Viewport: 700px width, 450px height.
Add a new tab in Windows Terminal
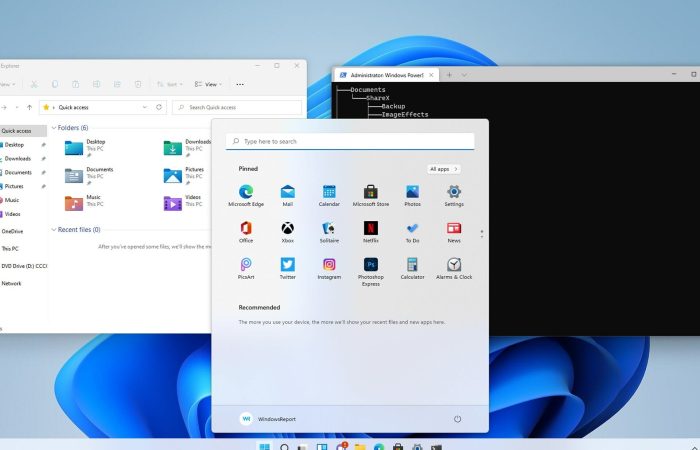click(x=449, y=75)
